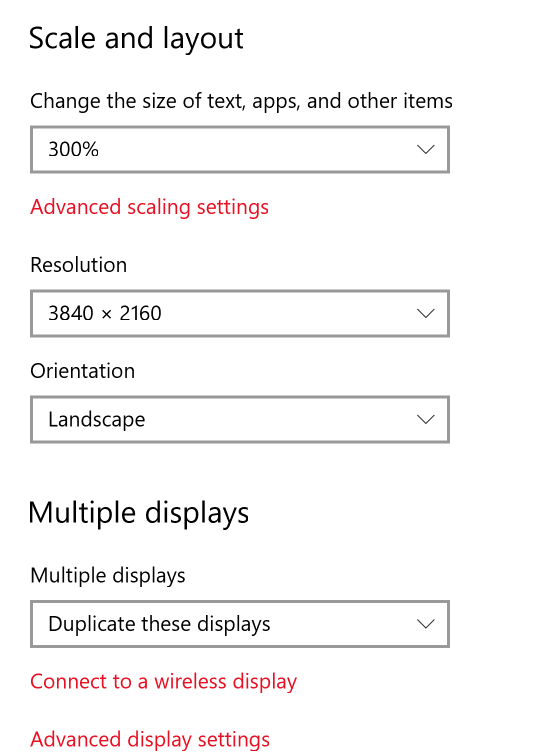This screenshot has height=755, width=533.
Task: Click the 3840 × 2160 value text
Action: tap(105, 313)
